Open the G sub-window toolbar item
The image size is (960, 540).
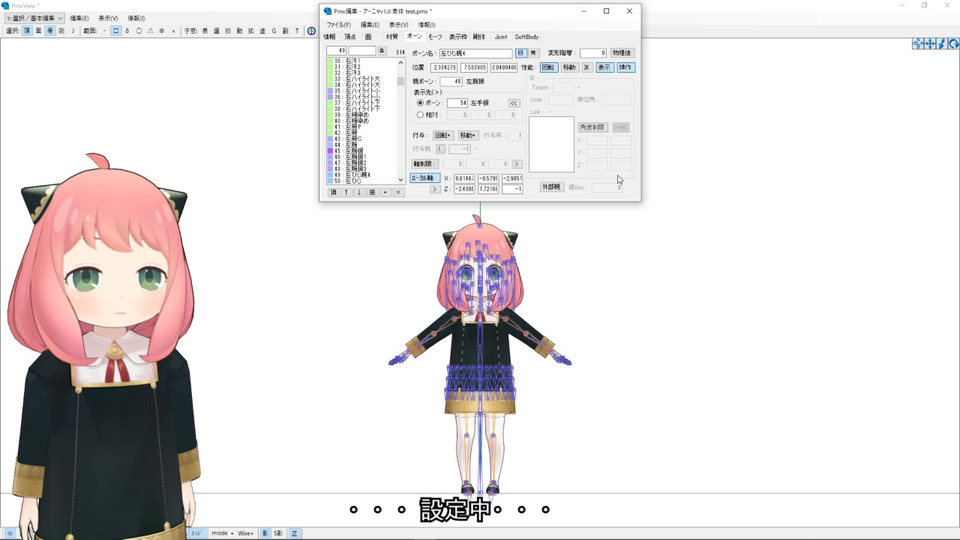pyautogui.click(x=274, y=31)
